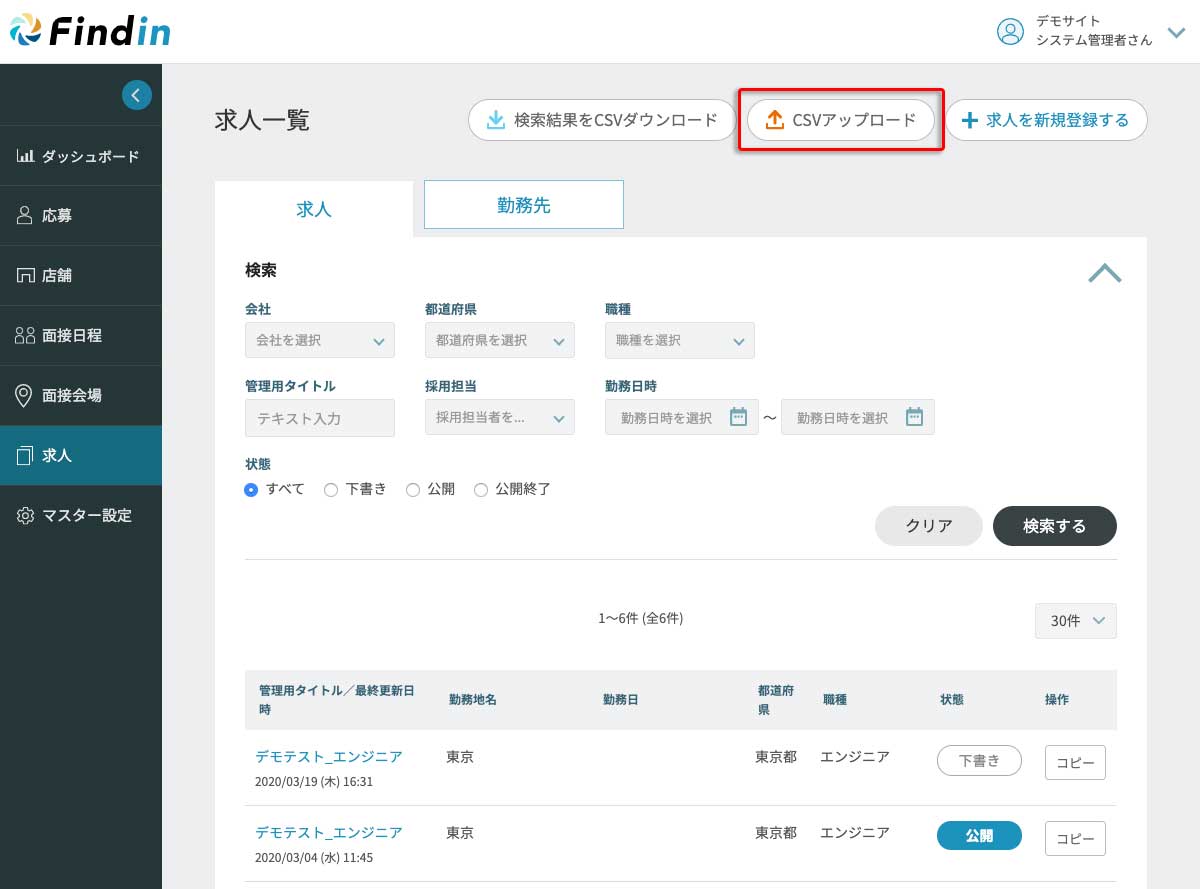
Task: Open the start date calendar icon
Action: pos(738,417)
